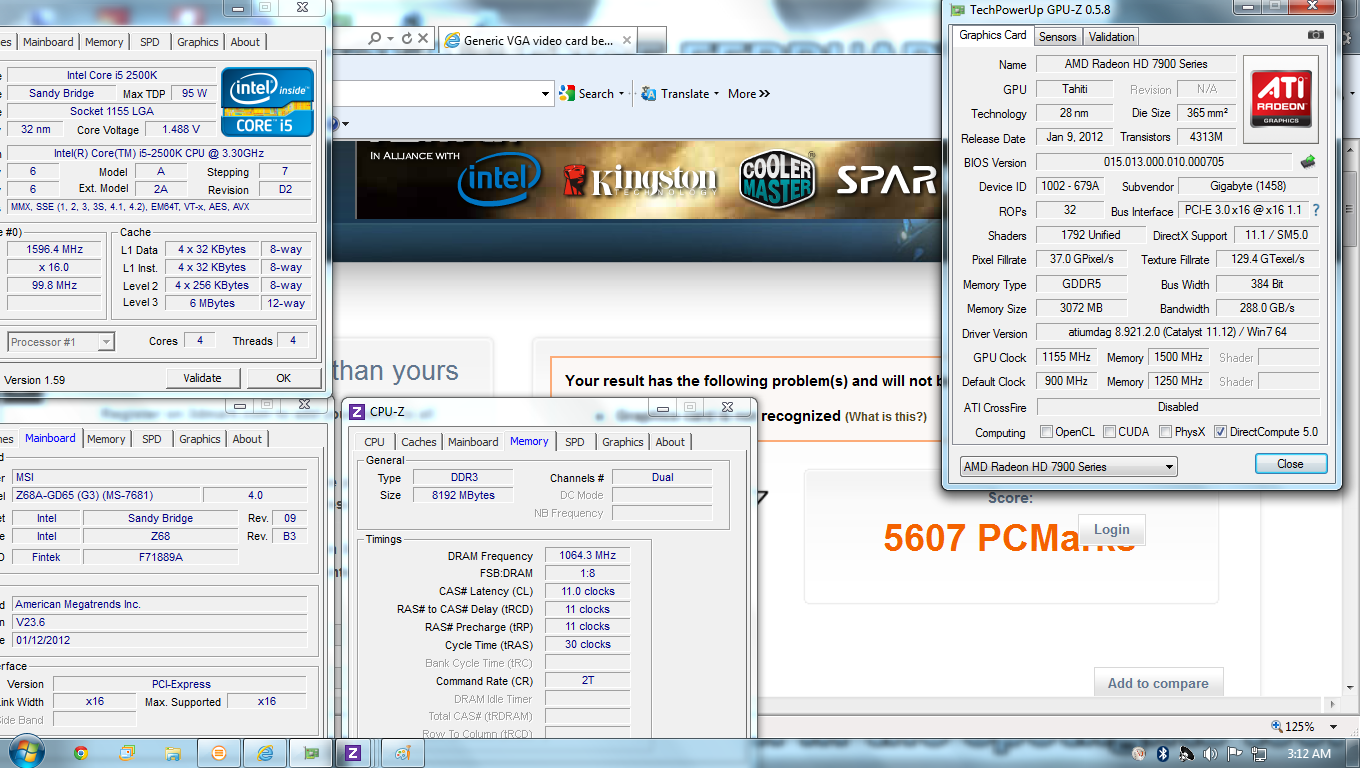Open the 'What is this?' link
1360x768 pixels.
pyautogui.click(x=886, y=416)
